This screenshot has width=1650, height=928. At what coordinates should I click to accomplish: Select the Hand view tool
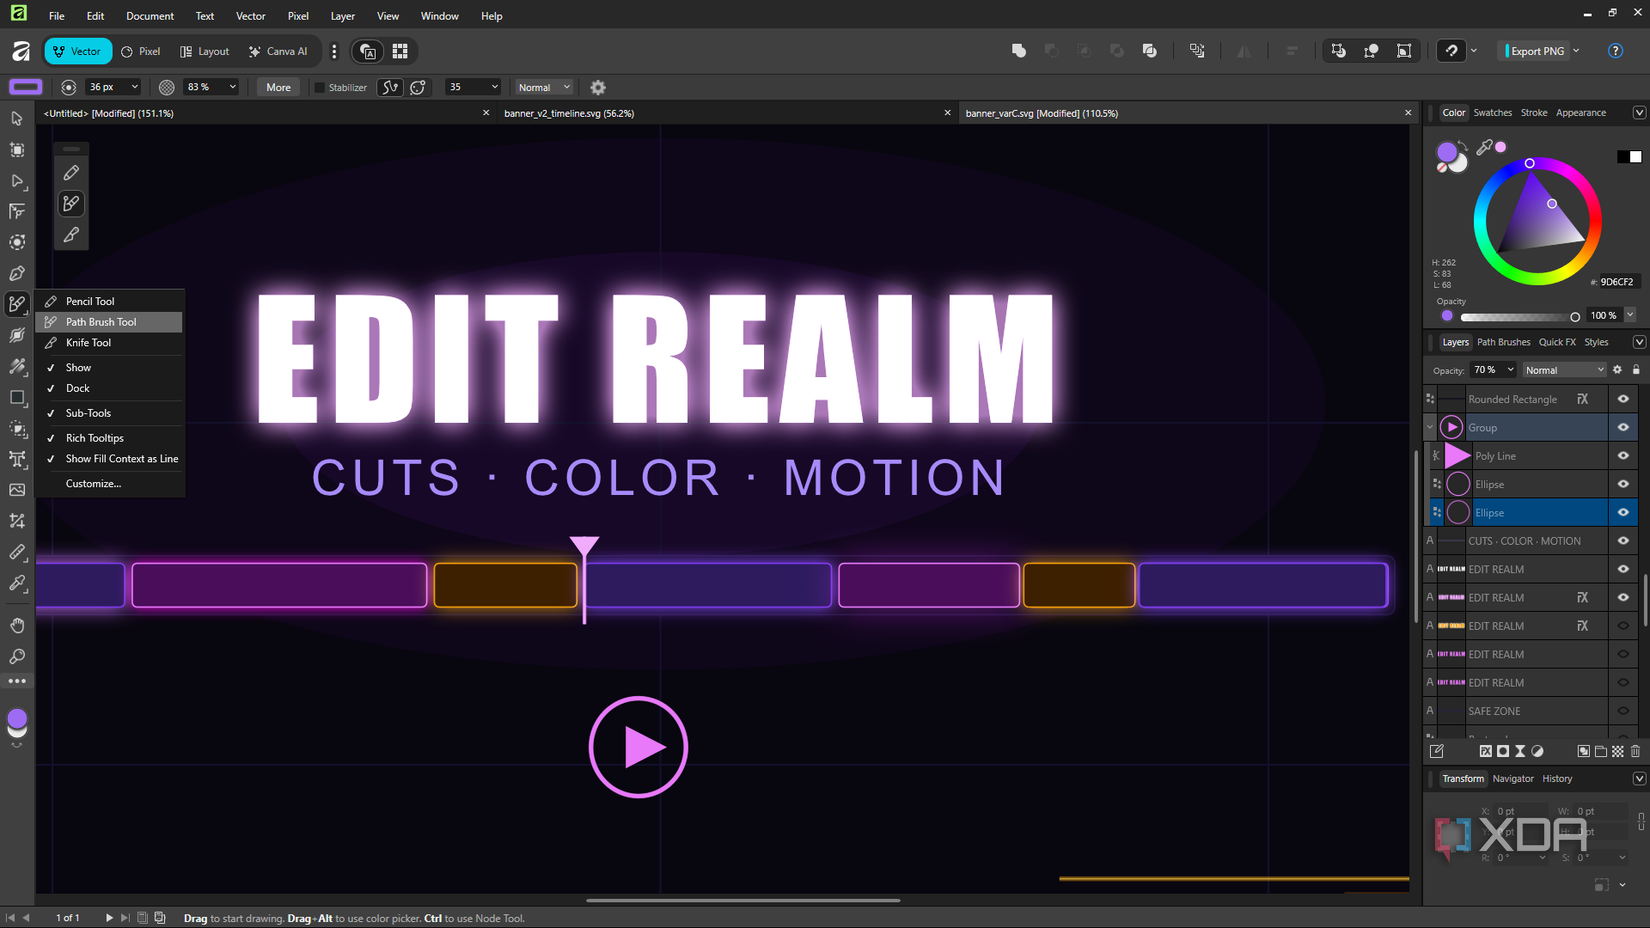[x=17, y=626]
